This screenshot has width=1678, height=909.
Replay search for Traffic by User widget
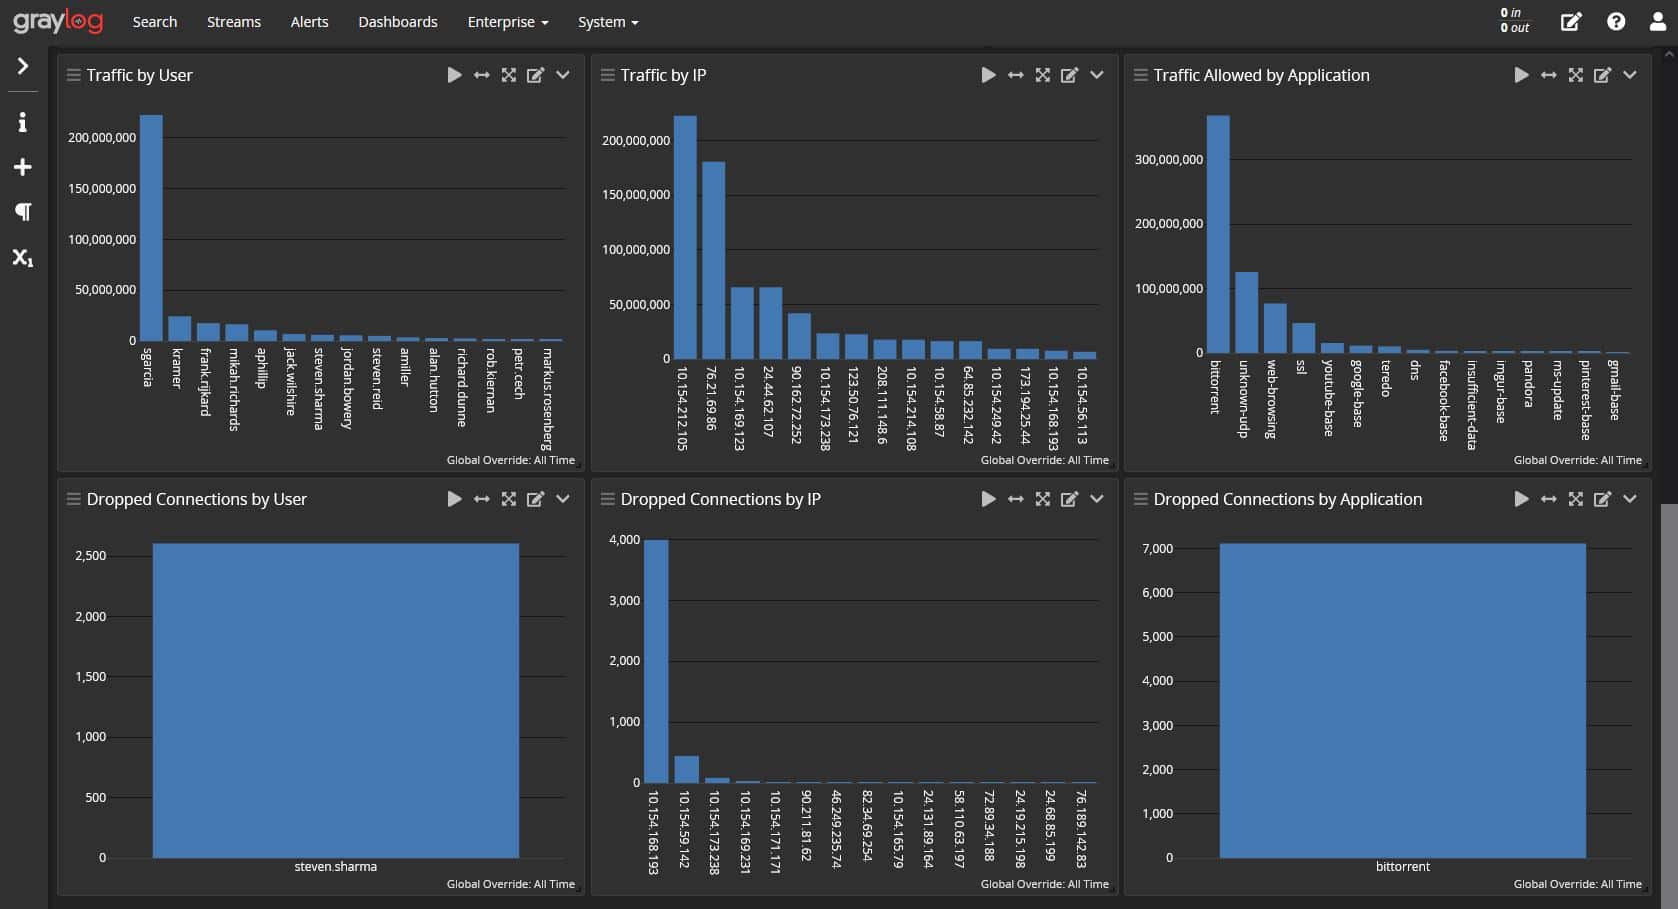(x=455, y=75)
